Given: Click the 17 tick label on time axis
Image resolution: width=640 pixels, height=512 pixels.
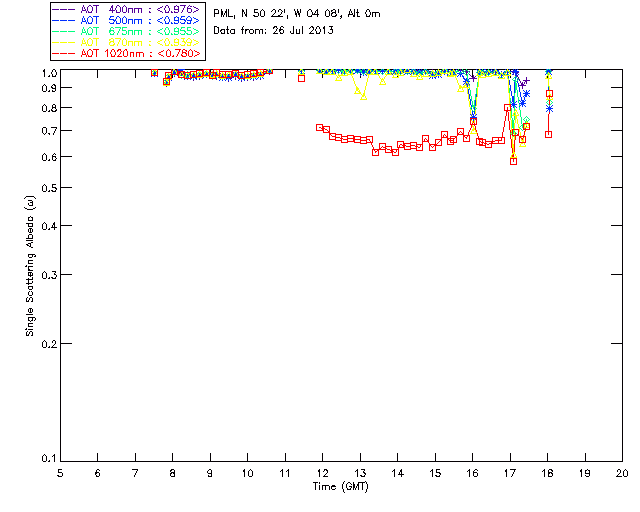Looking at the screenshot, I should (x=510, y=473).
